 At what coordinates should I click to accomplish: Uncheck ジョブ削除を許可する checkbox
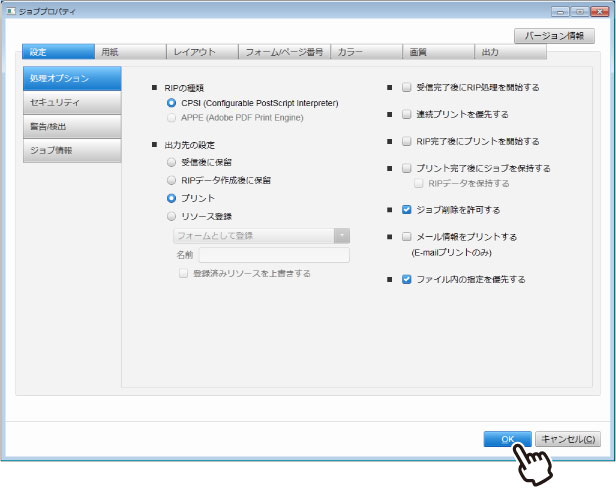point(407,210)
